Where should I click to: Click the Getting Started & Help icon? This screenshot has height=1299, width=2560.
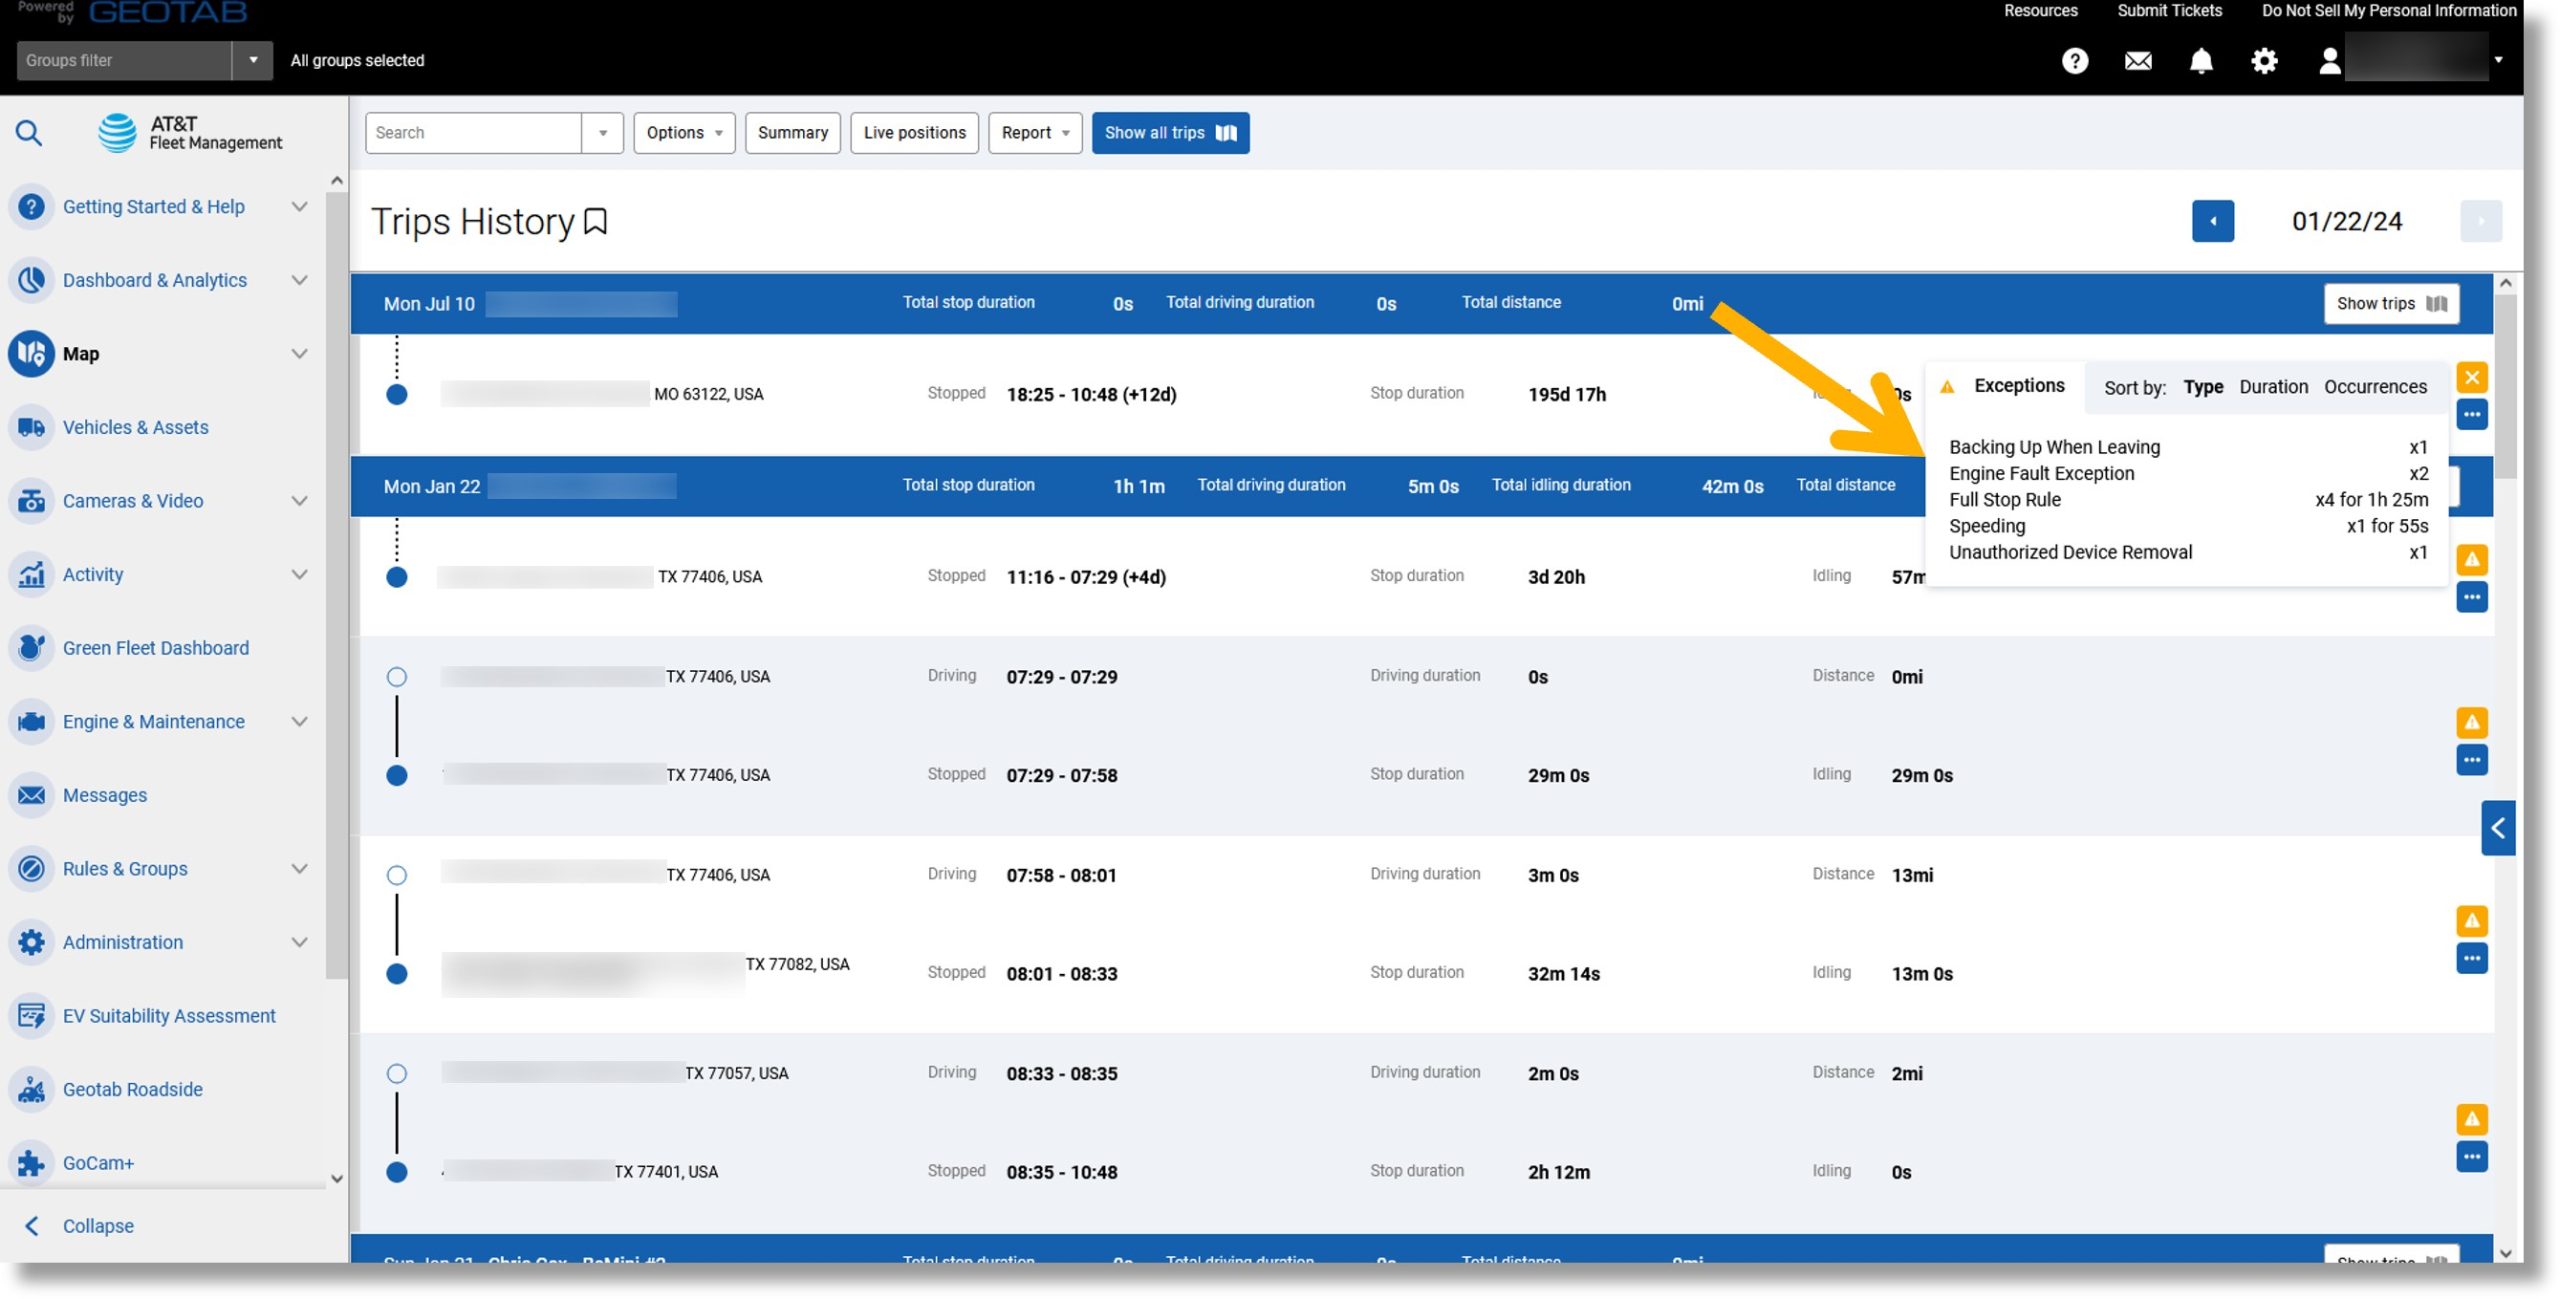(x=31, y=207)
